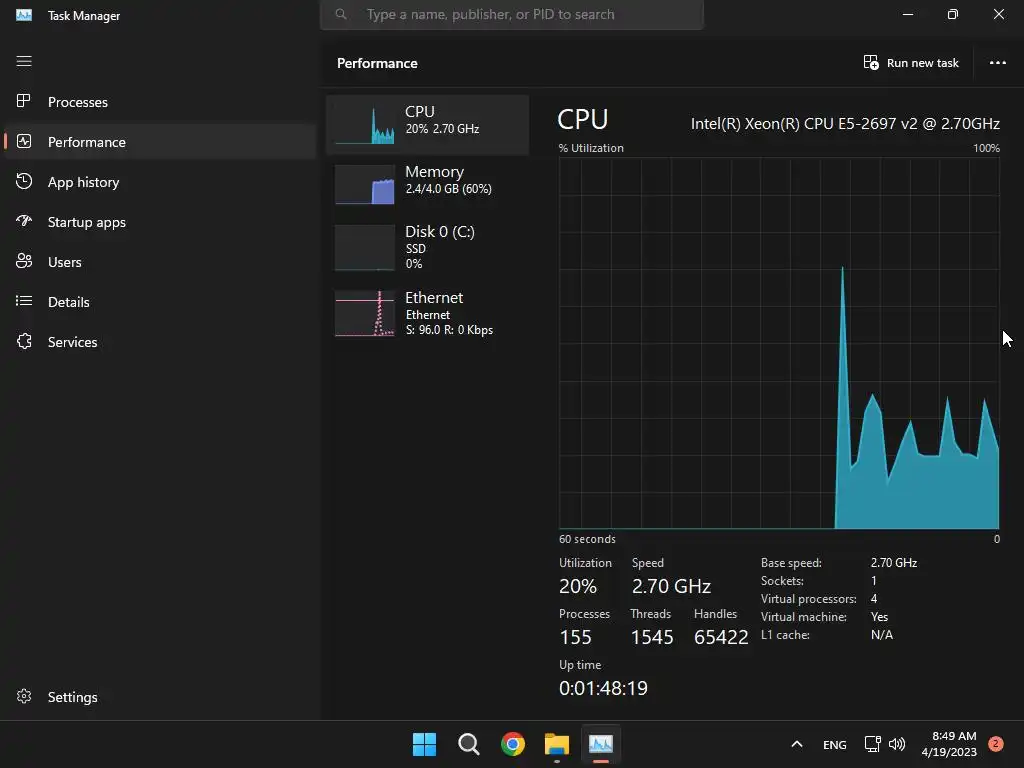Select the Disk 0 (C:) resource entry
Screen dimensions: 1024x768
click(428, 247)
